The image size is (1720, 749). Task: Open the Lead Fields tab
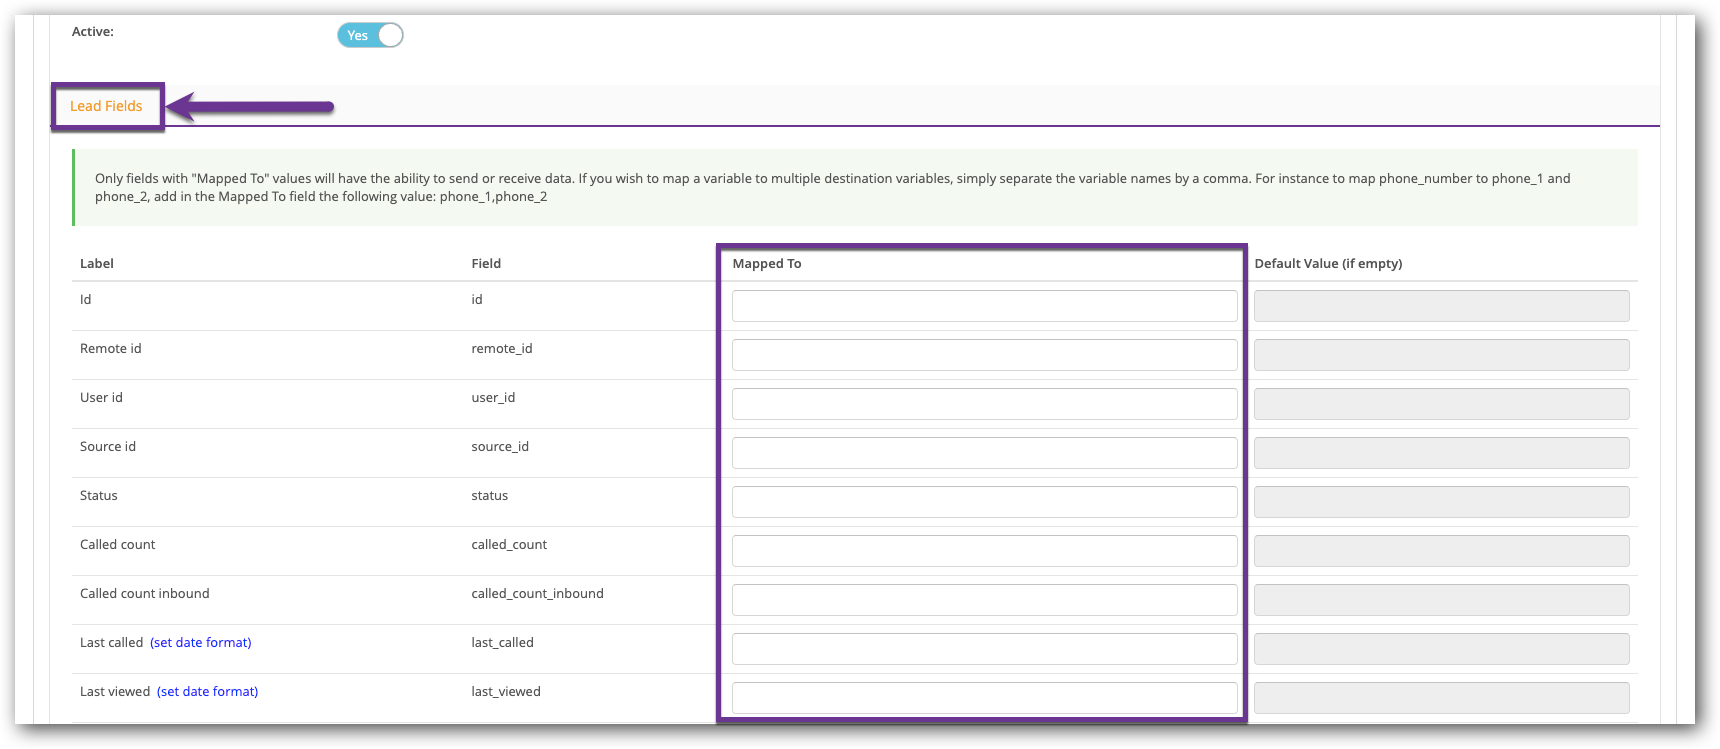pyautogui.click(x=106, y=106)
